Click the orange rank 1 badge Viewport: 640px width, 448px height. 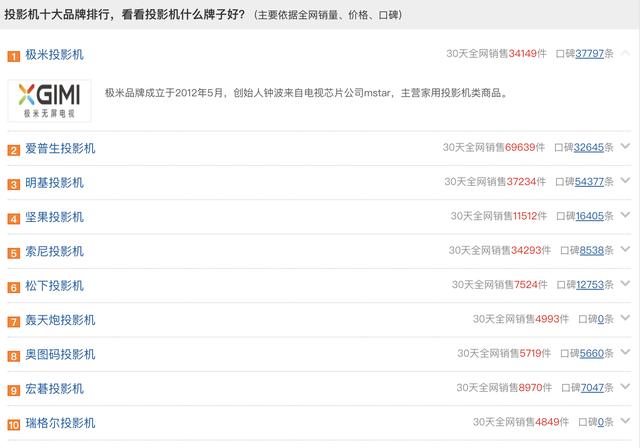[x=13, y=56]
